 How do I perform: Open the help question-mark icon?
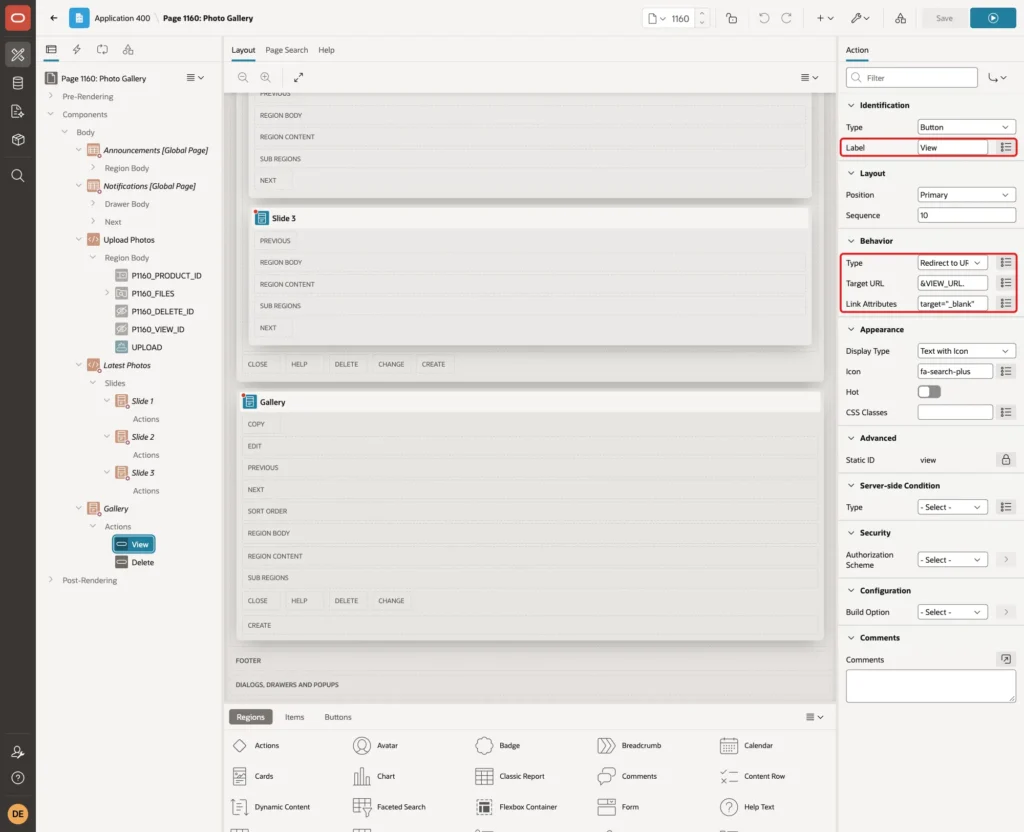coord(18,778)
